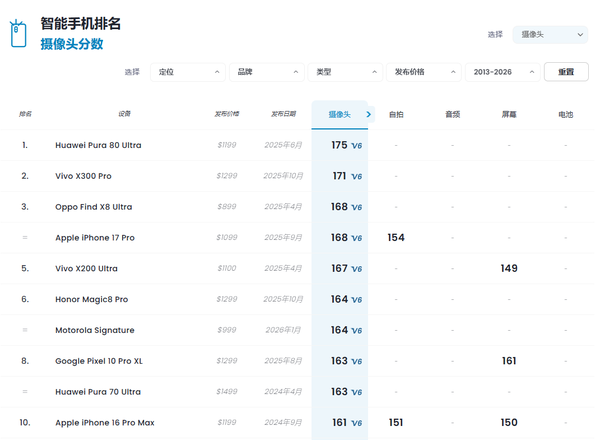
Task: Open the 摄像头 selection dropdown at top right
Action: point(549,35)
